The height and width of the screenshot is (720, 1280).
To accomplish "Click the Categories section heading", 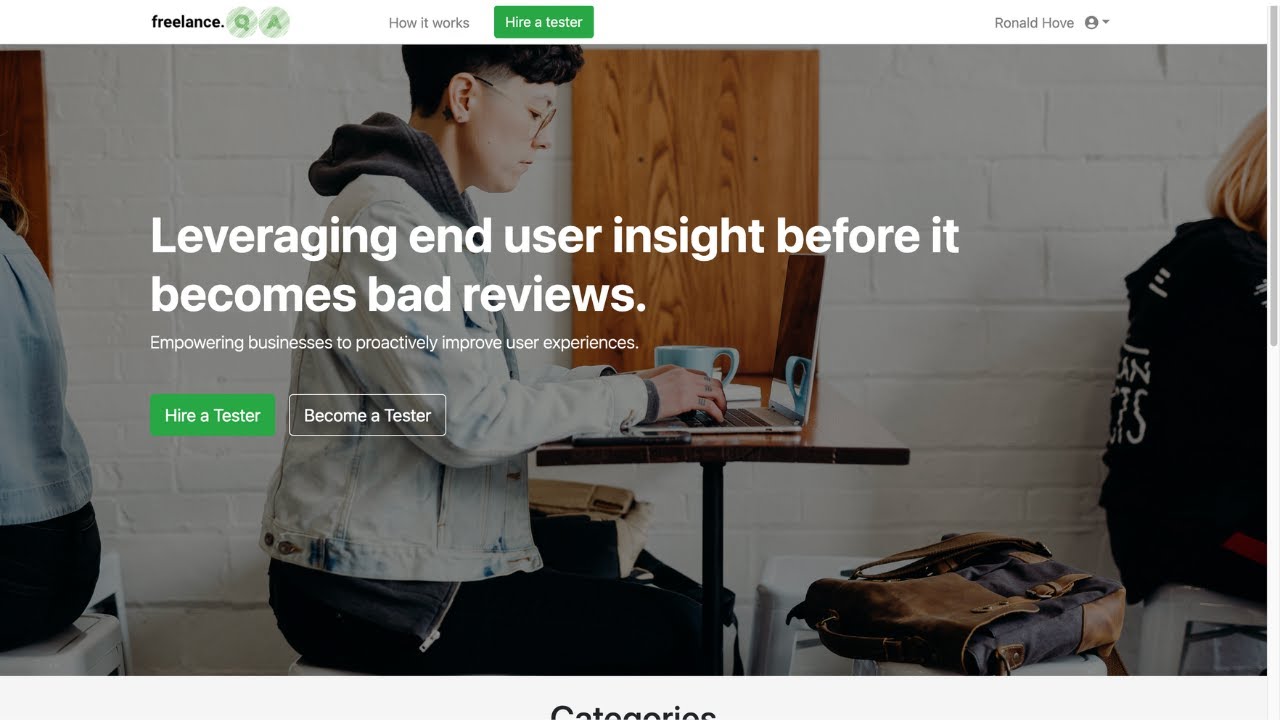I will click(x=633, y=712).
